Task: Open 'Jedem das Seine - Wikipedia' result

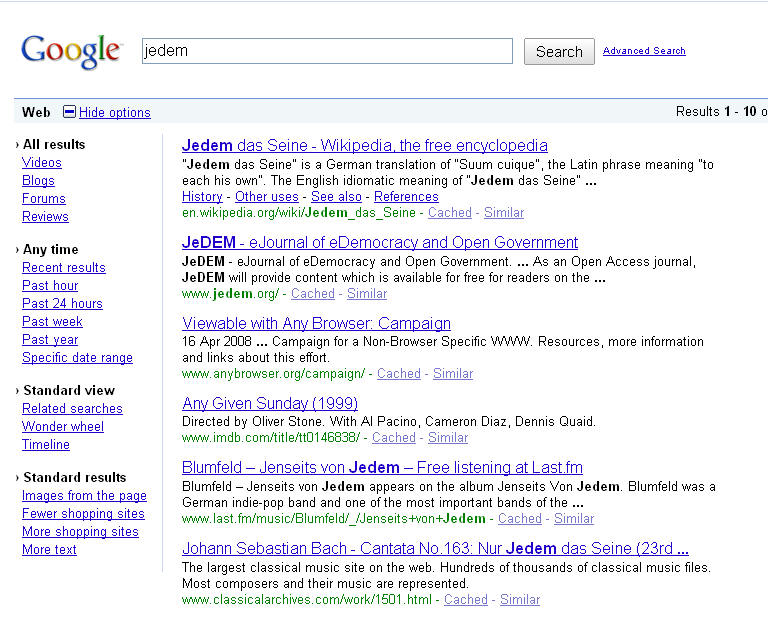Action: 365,145
